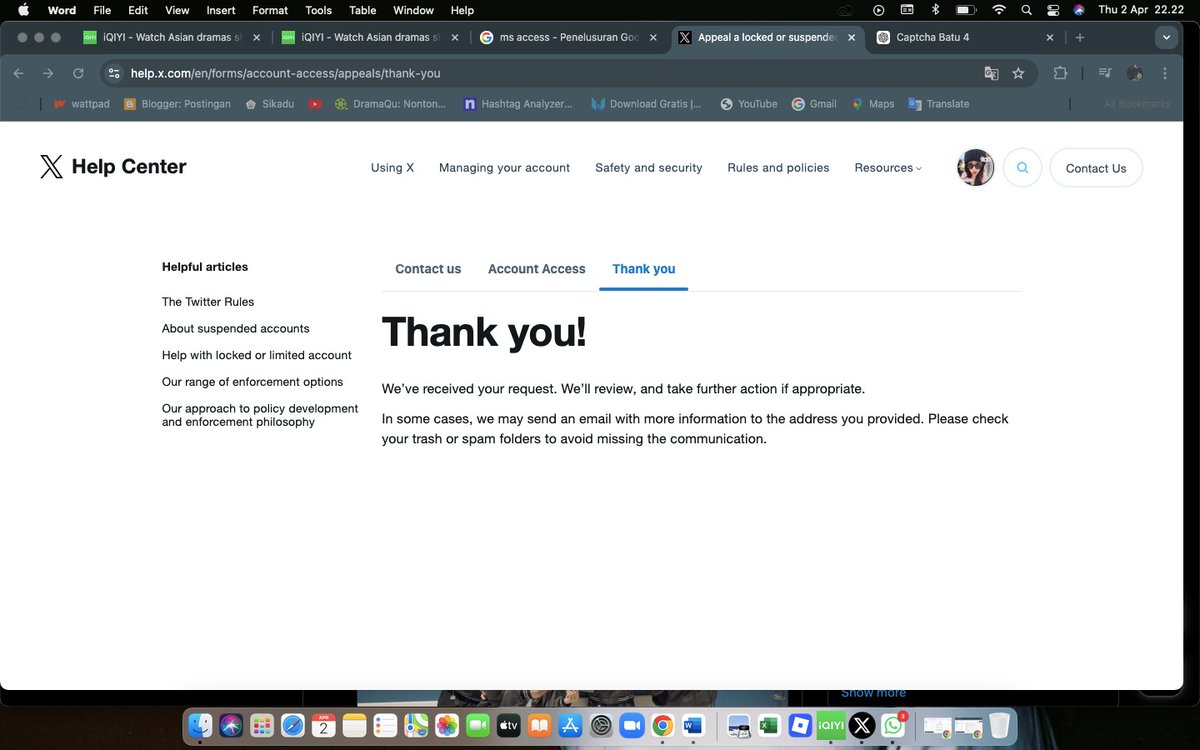Close the Captcha Batu 4 tab
Viewport: 1200px width, 750px height.
pyautogui.click(x=1050, y=37)
